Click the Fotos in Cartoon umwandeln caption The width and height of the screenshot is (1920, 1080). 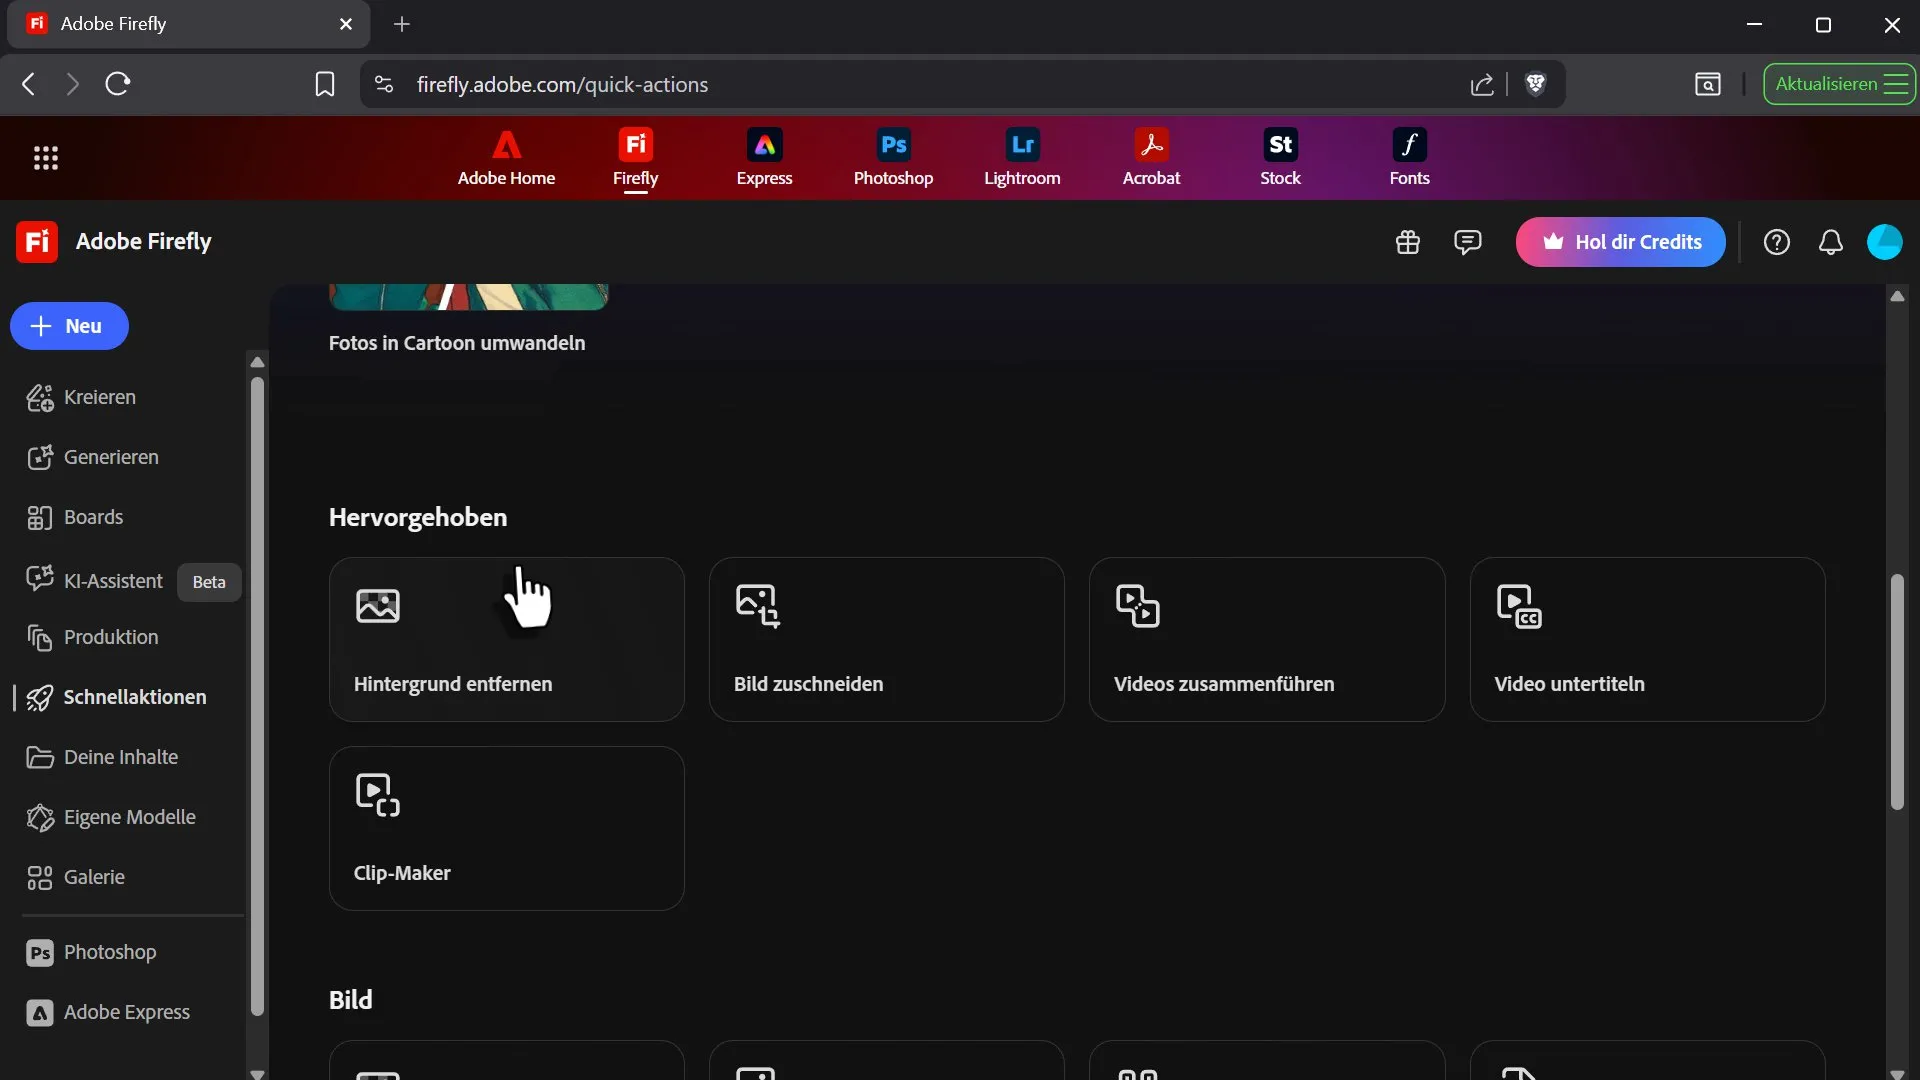click(457, 343)
